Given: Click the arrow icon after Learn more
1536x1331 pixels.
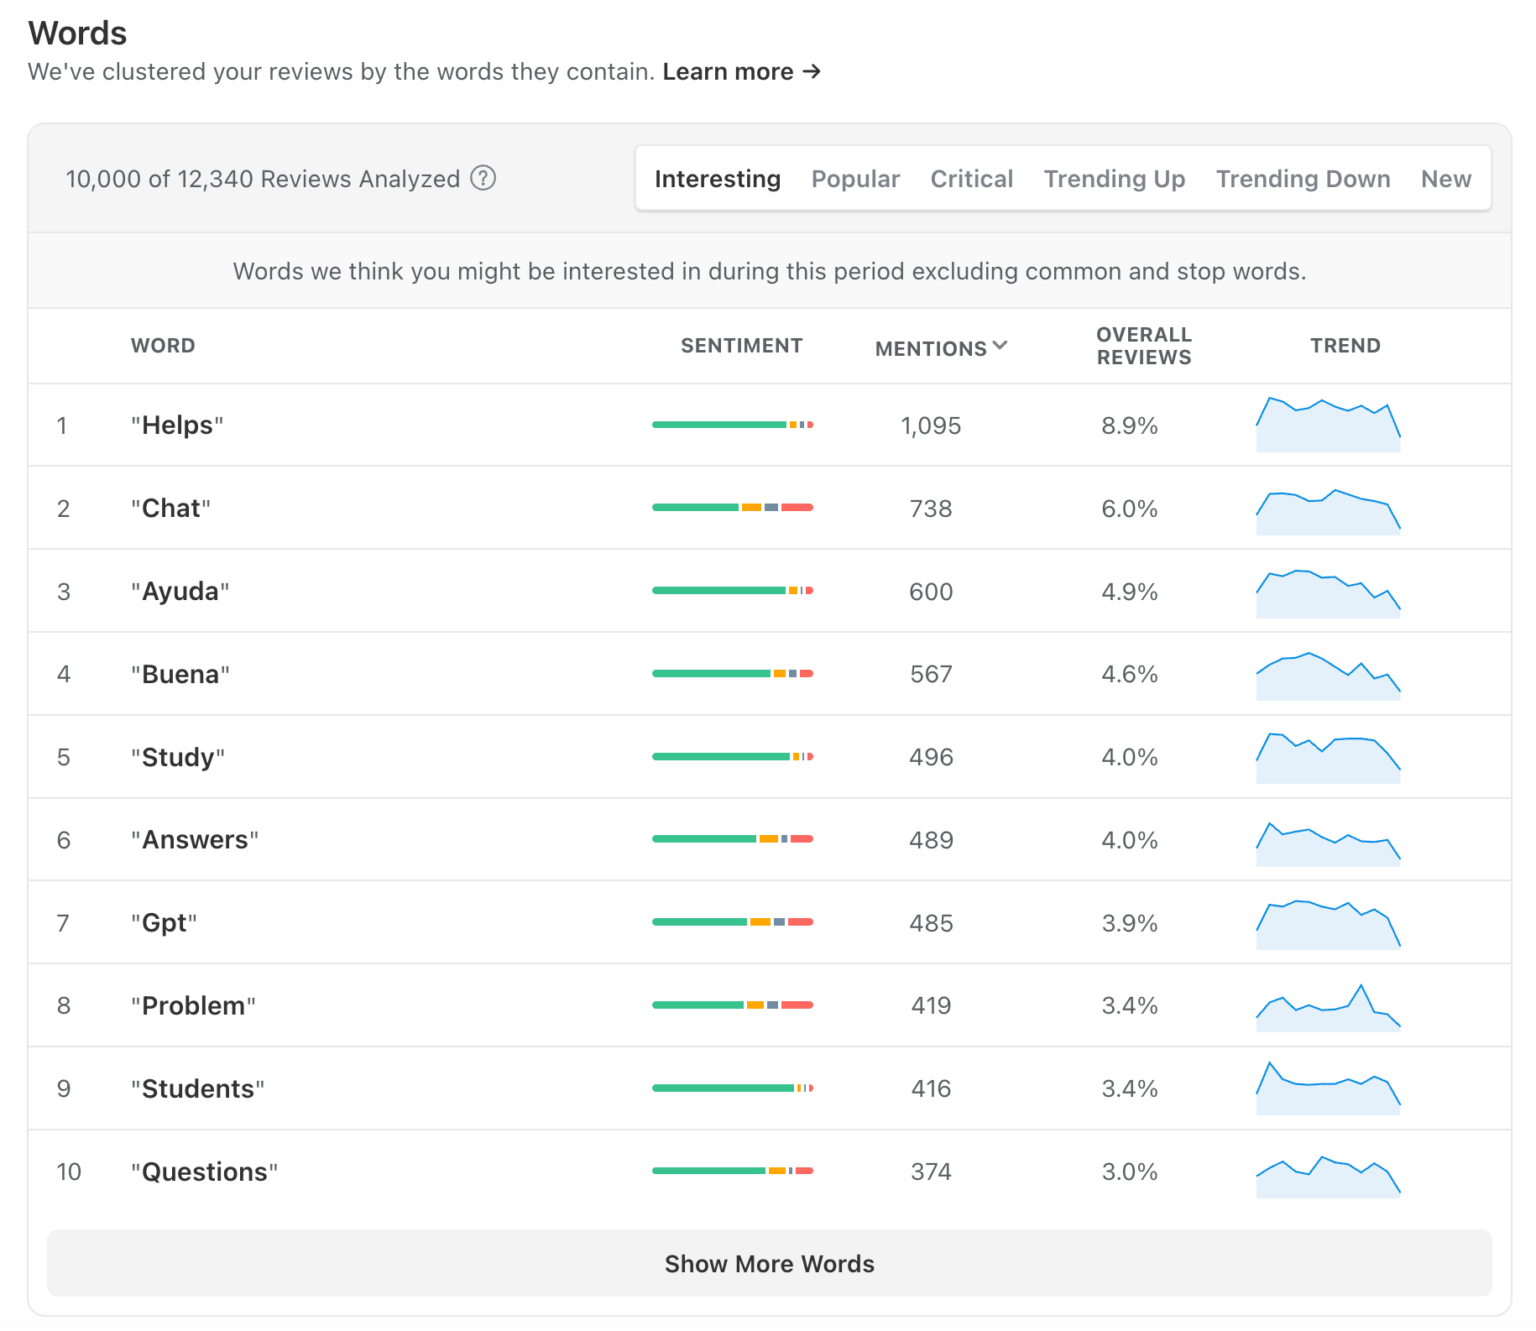Looking at the screenshot, I should [812, 71].
